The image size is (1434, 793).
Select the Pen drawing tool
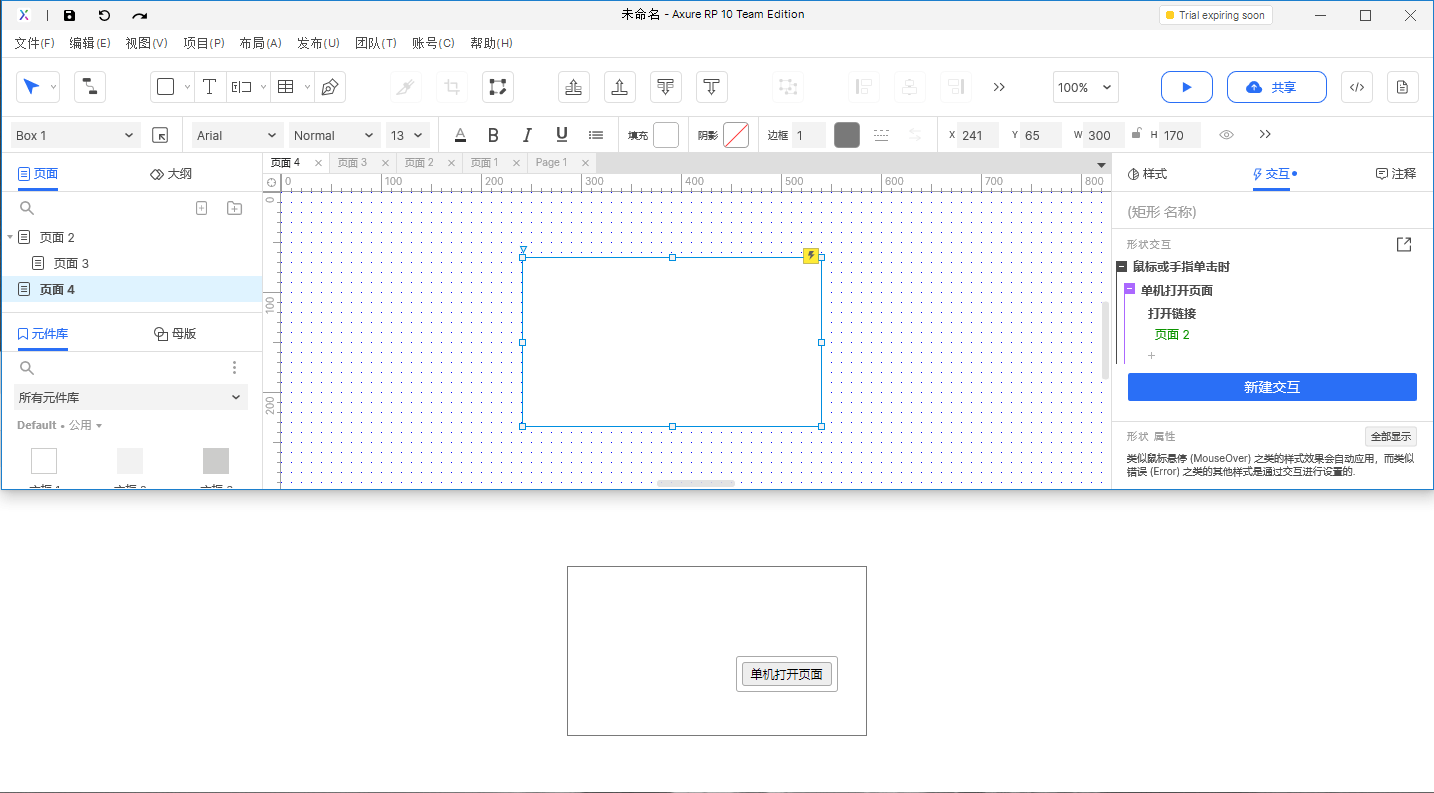pos(330,87)
